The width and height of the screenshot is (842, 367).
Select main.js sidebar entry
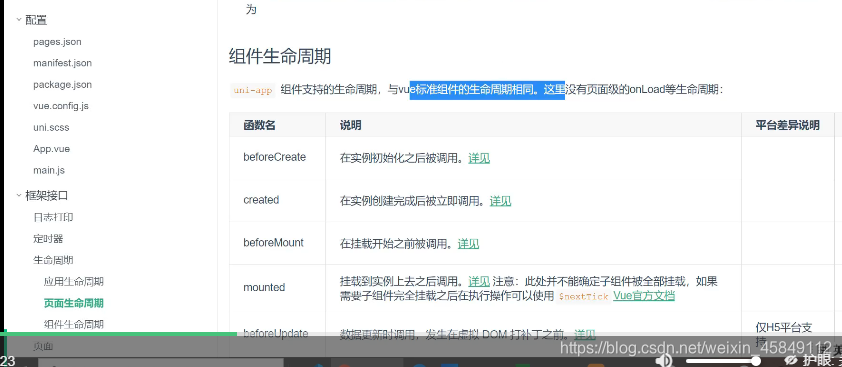pos(49,170)
